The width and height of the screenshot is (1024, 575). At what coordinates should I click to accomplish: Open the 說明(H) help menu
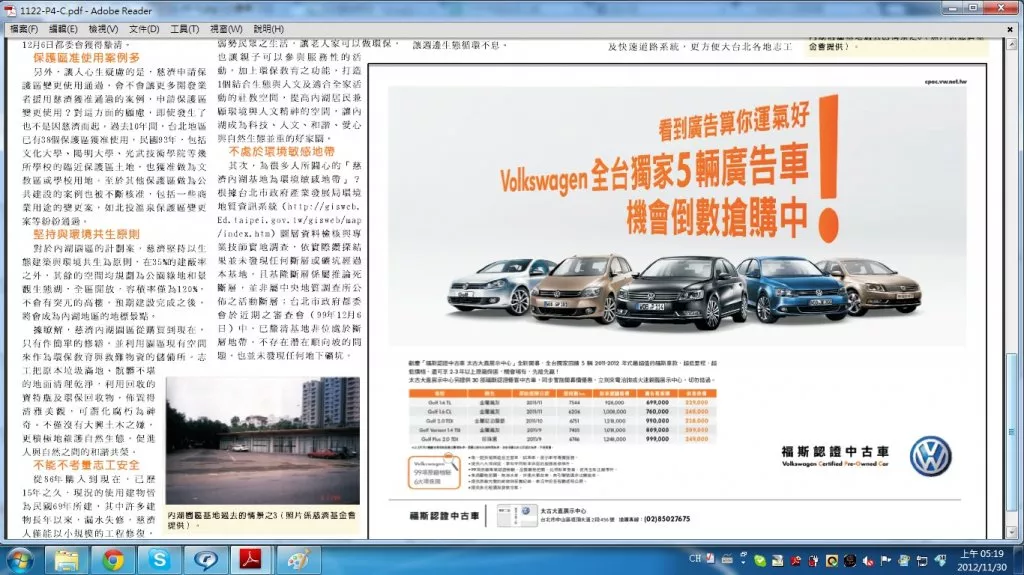pos(268,29)
